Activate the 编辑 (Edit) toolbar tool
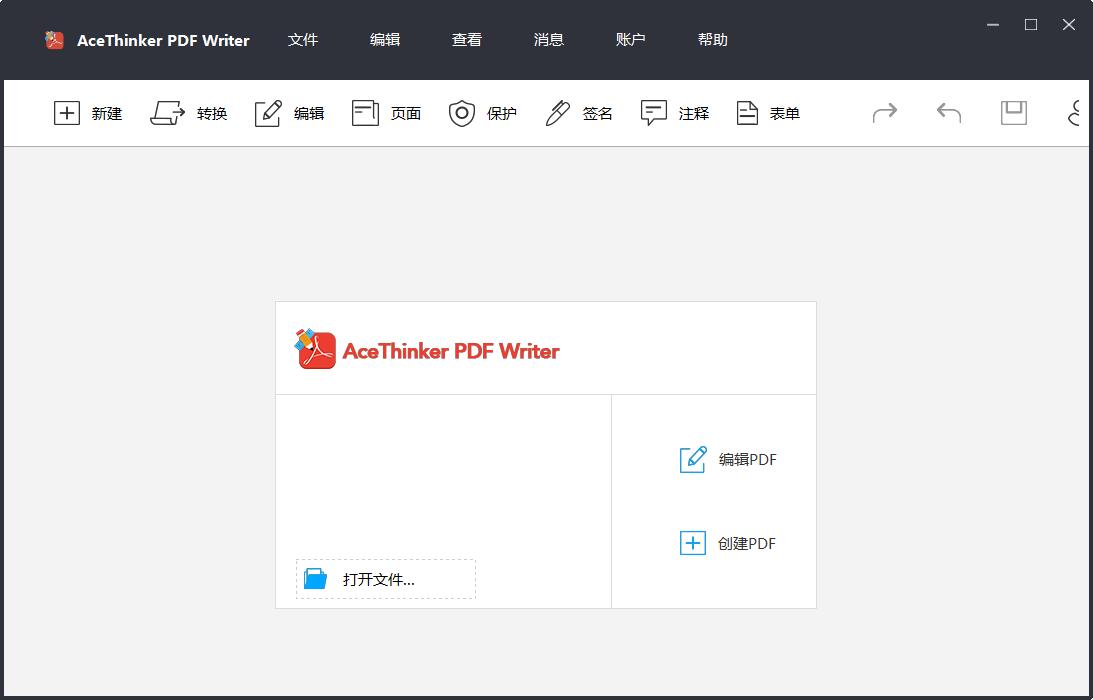1093x700 pixels. click(290, 113)
